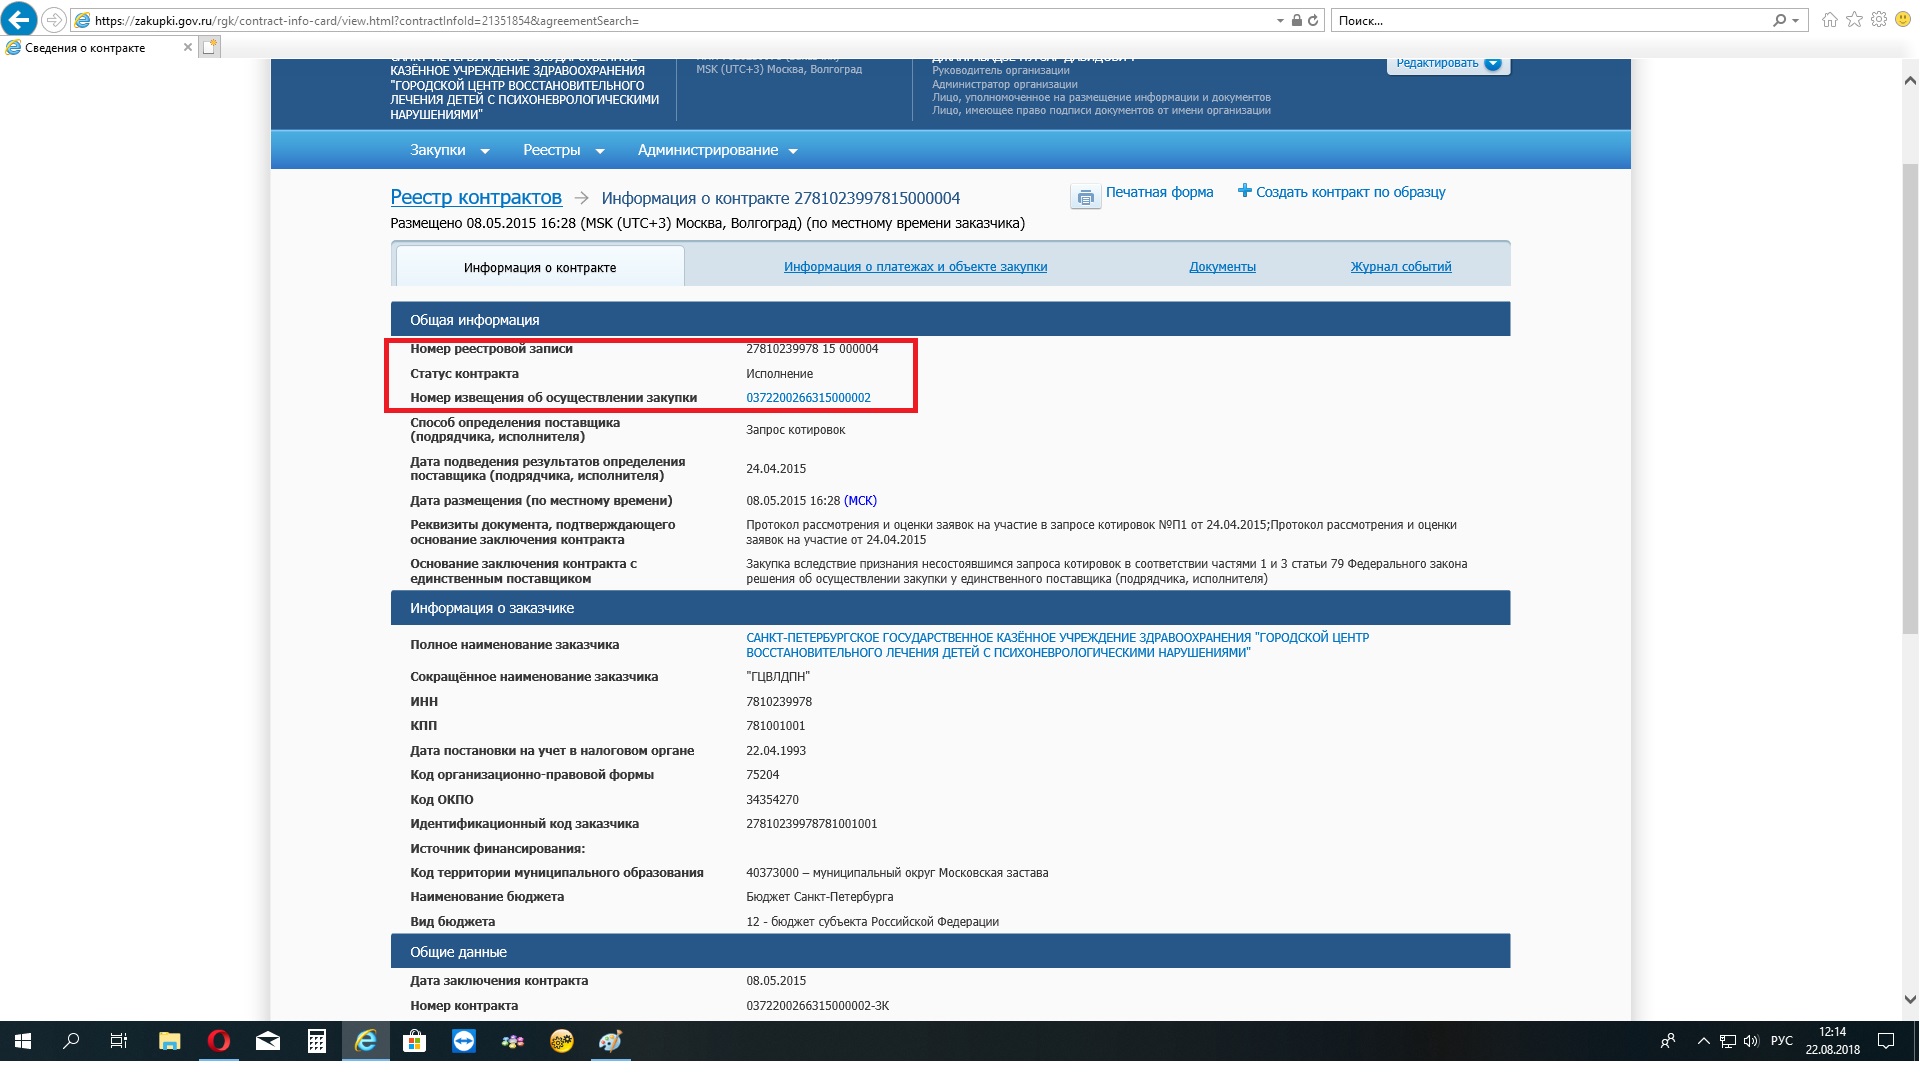The height and width of the screenshot is (1080, 1920).
Task: Open browser settings gear icon
Action: (1878, 20)
